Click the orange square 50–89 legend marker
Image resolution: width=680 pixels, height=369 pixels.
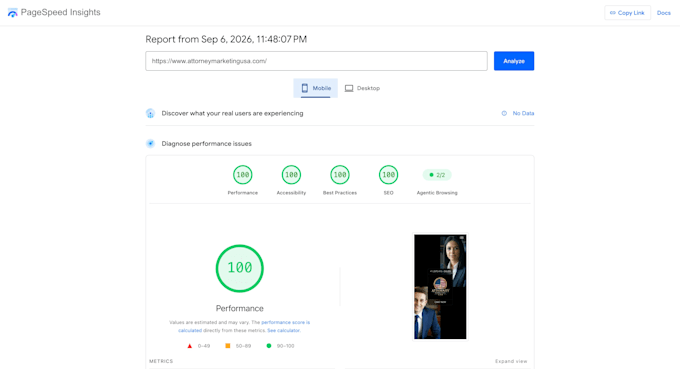tap(228, 346)
